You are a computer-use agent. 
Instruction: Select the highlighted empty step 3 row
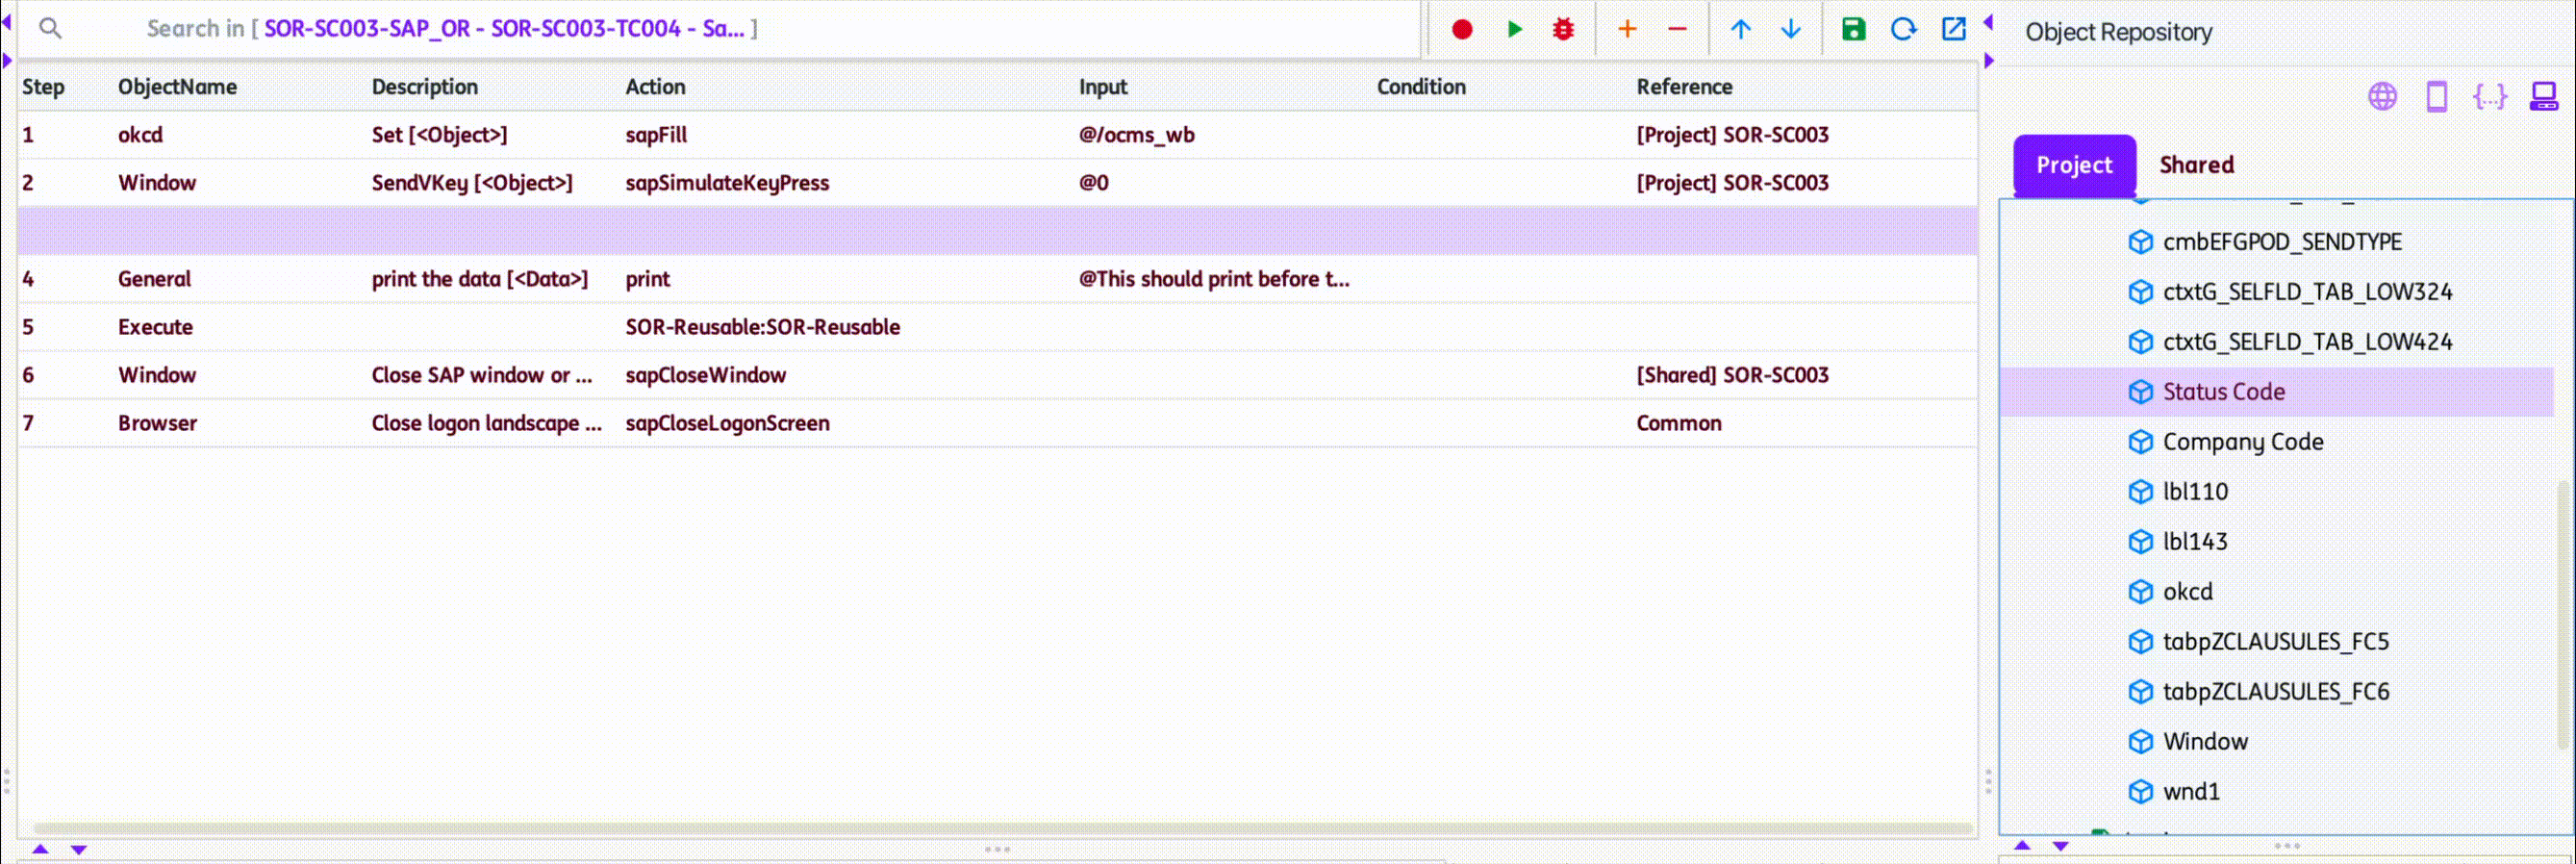[x=997, y=231]
